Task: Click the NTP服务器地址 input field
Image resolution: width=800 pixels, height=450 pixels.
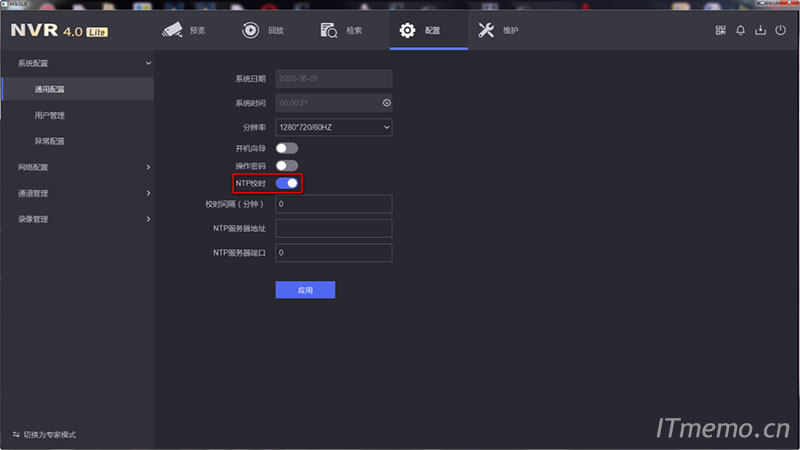Action: [x=333, y=228]
